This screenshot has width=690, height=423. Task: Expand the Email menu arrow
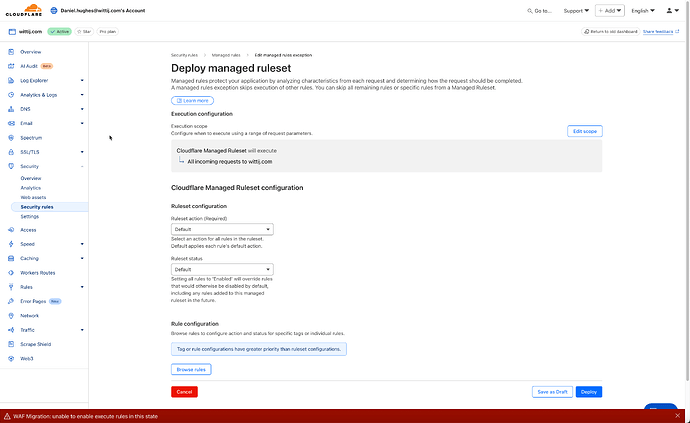click(82, 123)
